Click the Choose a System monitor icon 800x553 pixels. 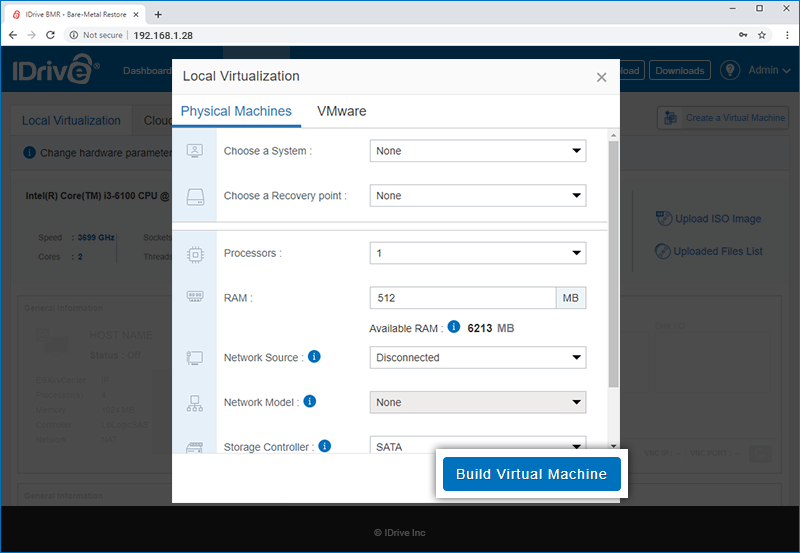pos(195,151)
